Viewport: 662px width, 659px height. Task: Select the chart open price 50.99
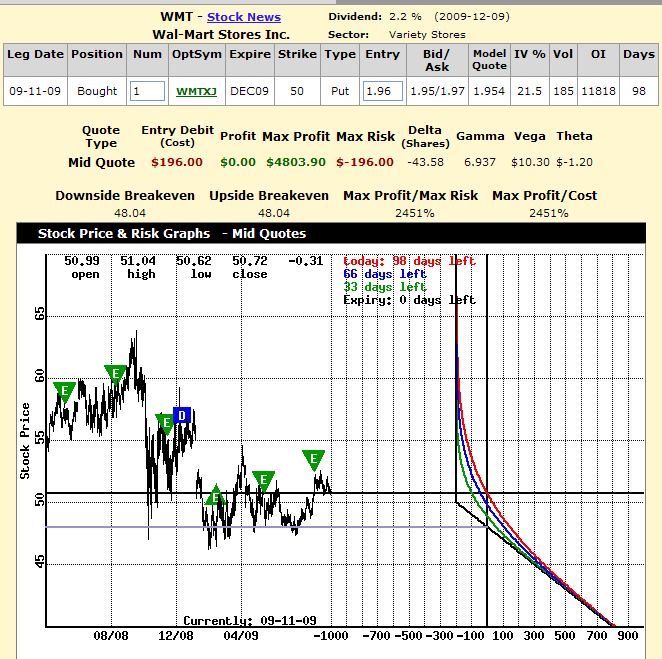click(82, 261)
